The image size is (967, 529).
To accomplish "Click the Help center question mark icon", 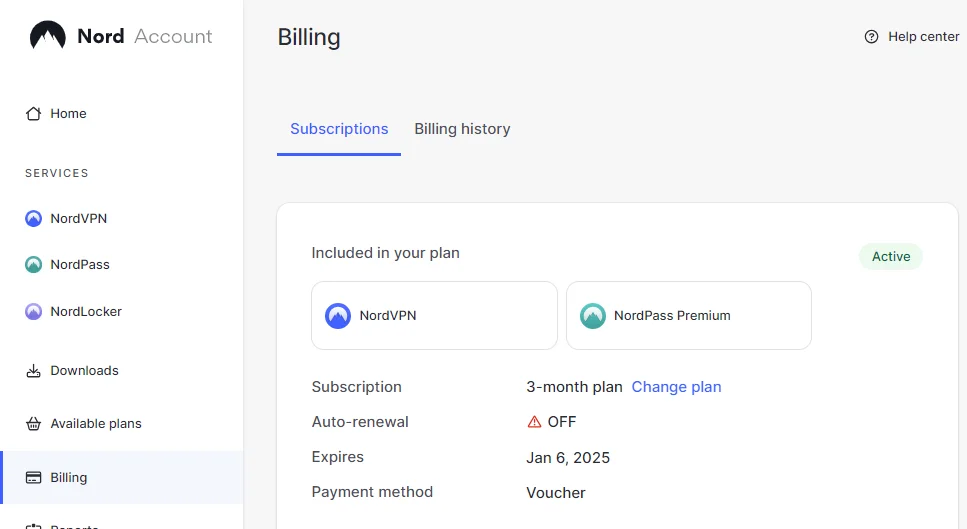I will pyautogui.click(x=871, y=37).
